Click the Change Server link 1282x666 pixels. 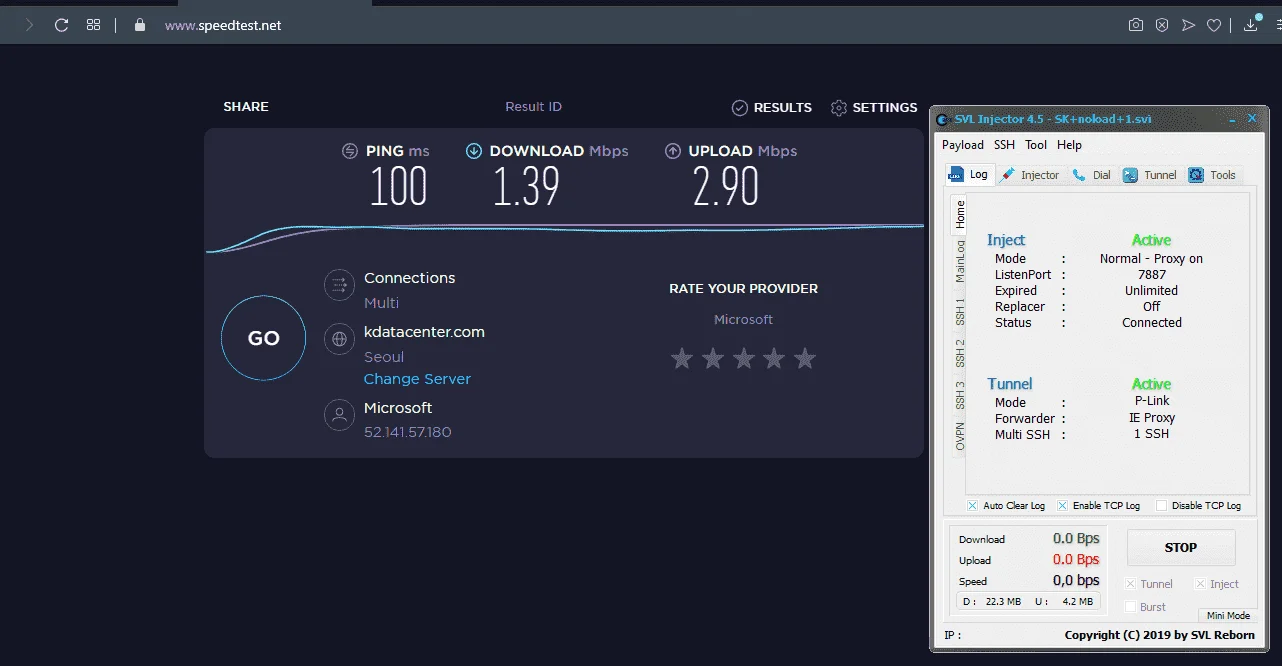coord(417,379)
